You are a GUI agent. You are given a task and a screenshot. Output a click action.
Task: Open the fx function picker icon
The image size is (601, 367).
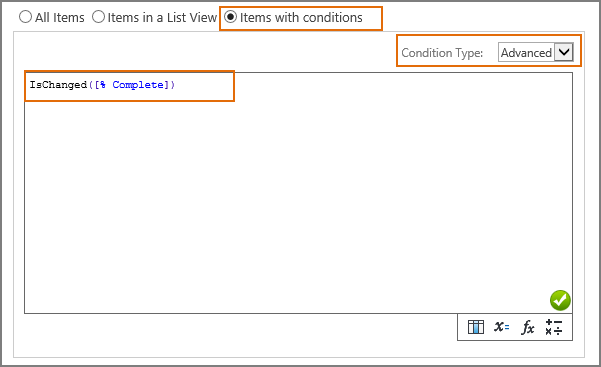pos(528,328)
